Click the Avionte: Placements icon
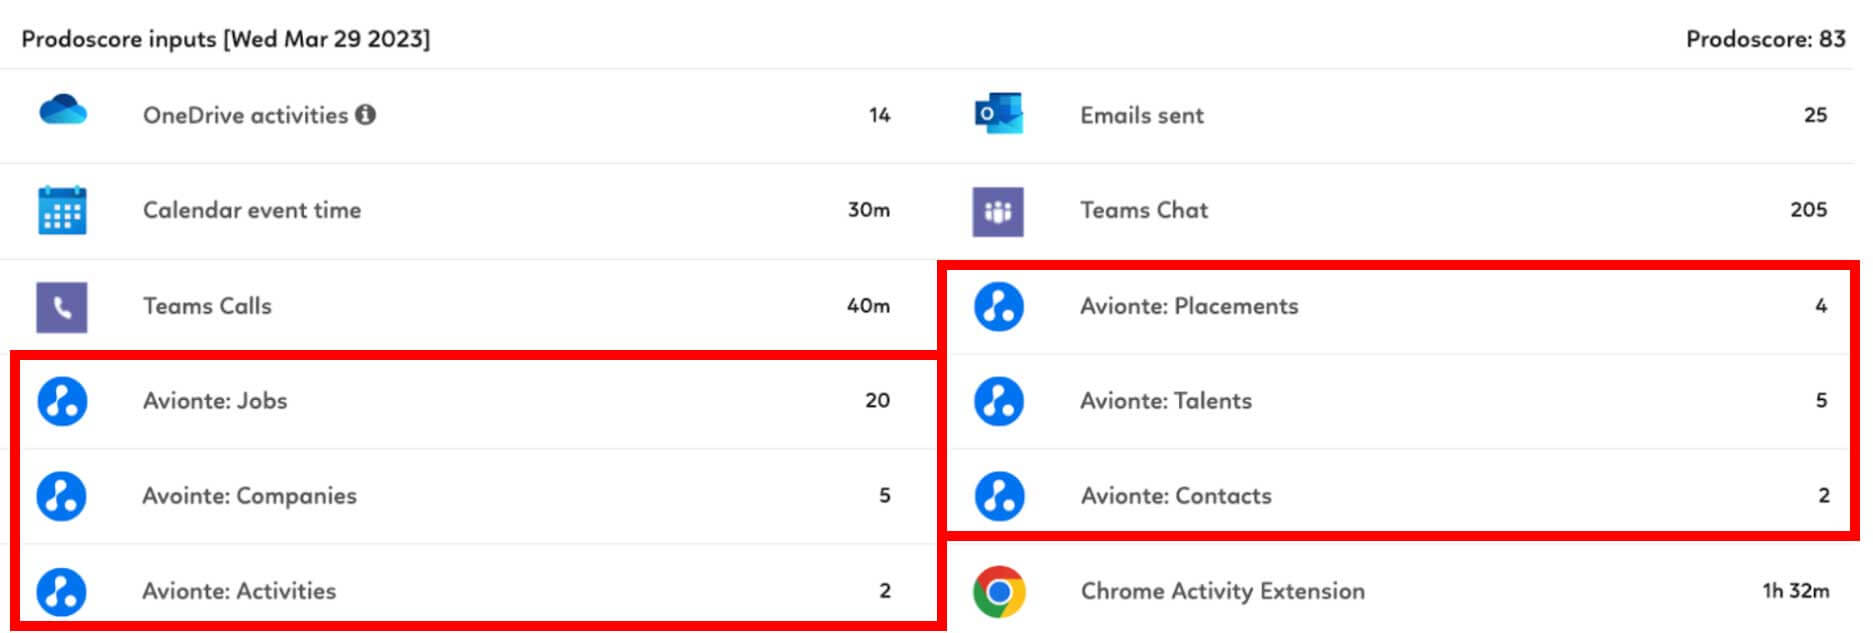The width and height of the screenshot is (1873, 633). click(999, 306)
